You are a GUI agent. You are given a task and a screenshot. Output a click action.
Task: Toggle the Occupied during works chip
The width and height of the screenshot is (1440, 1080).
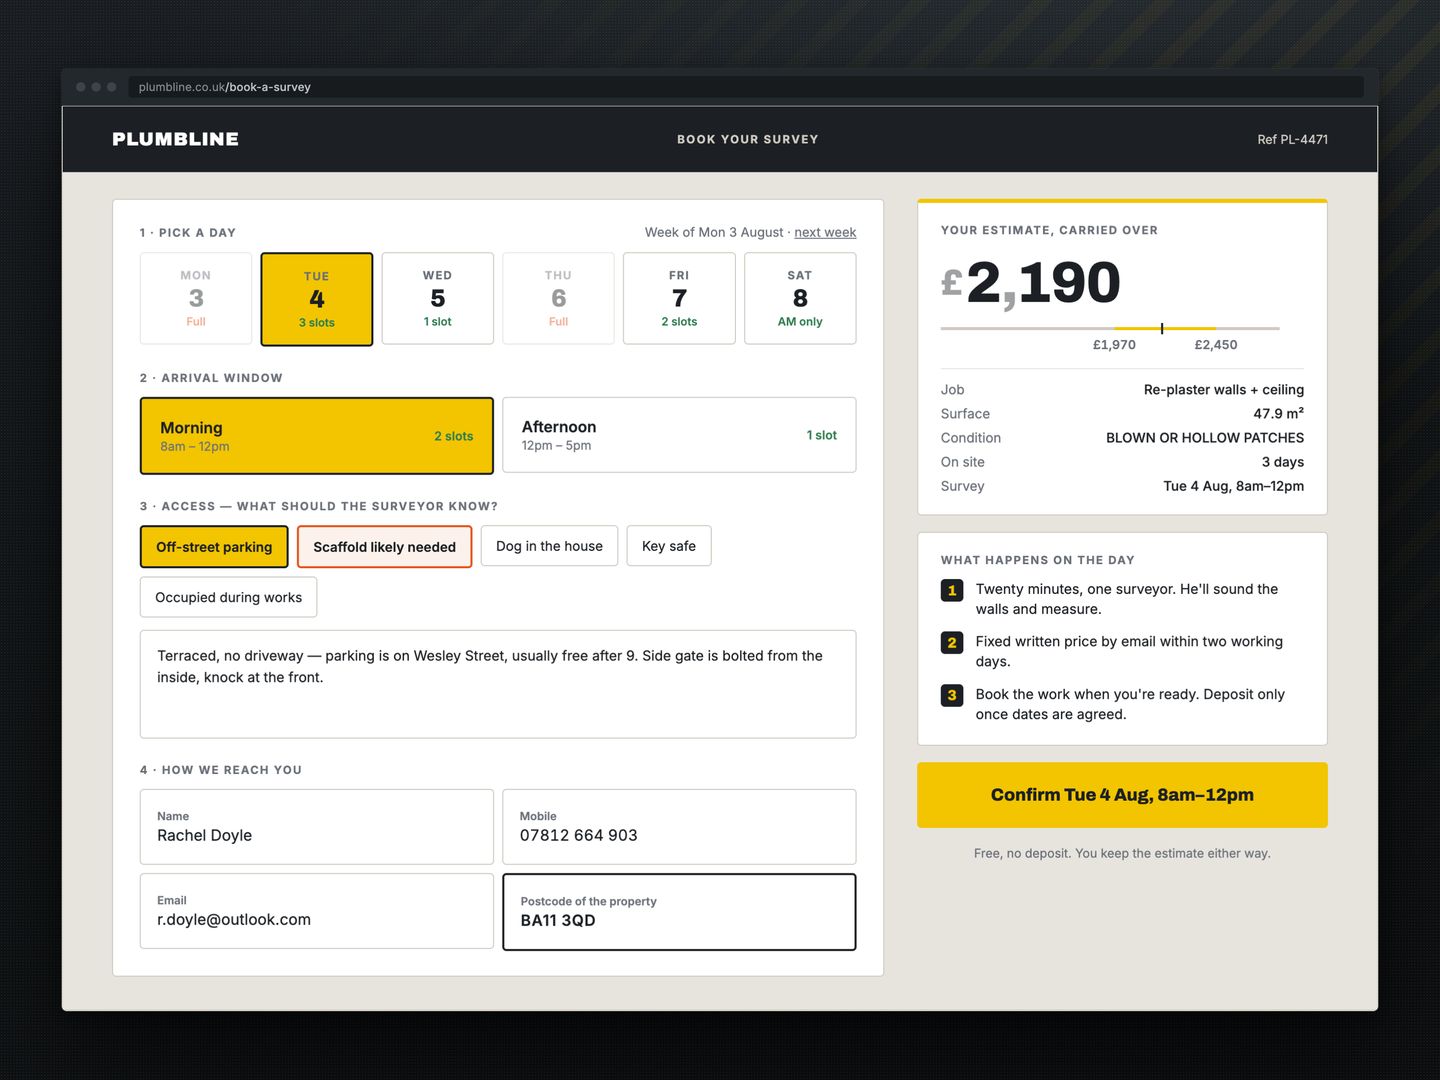228,597
